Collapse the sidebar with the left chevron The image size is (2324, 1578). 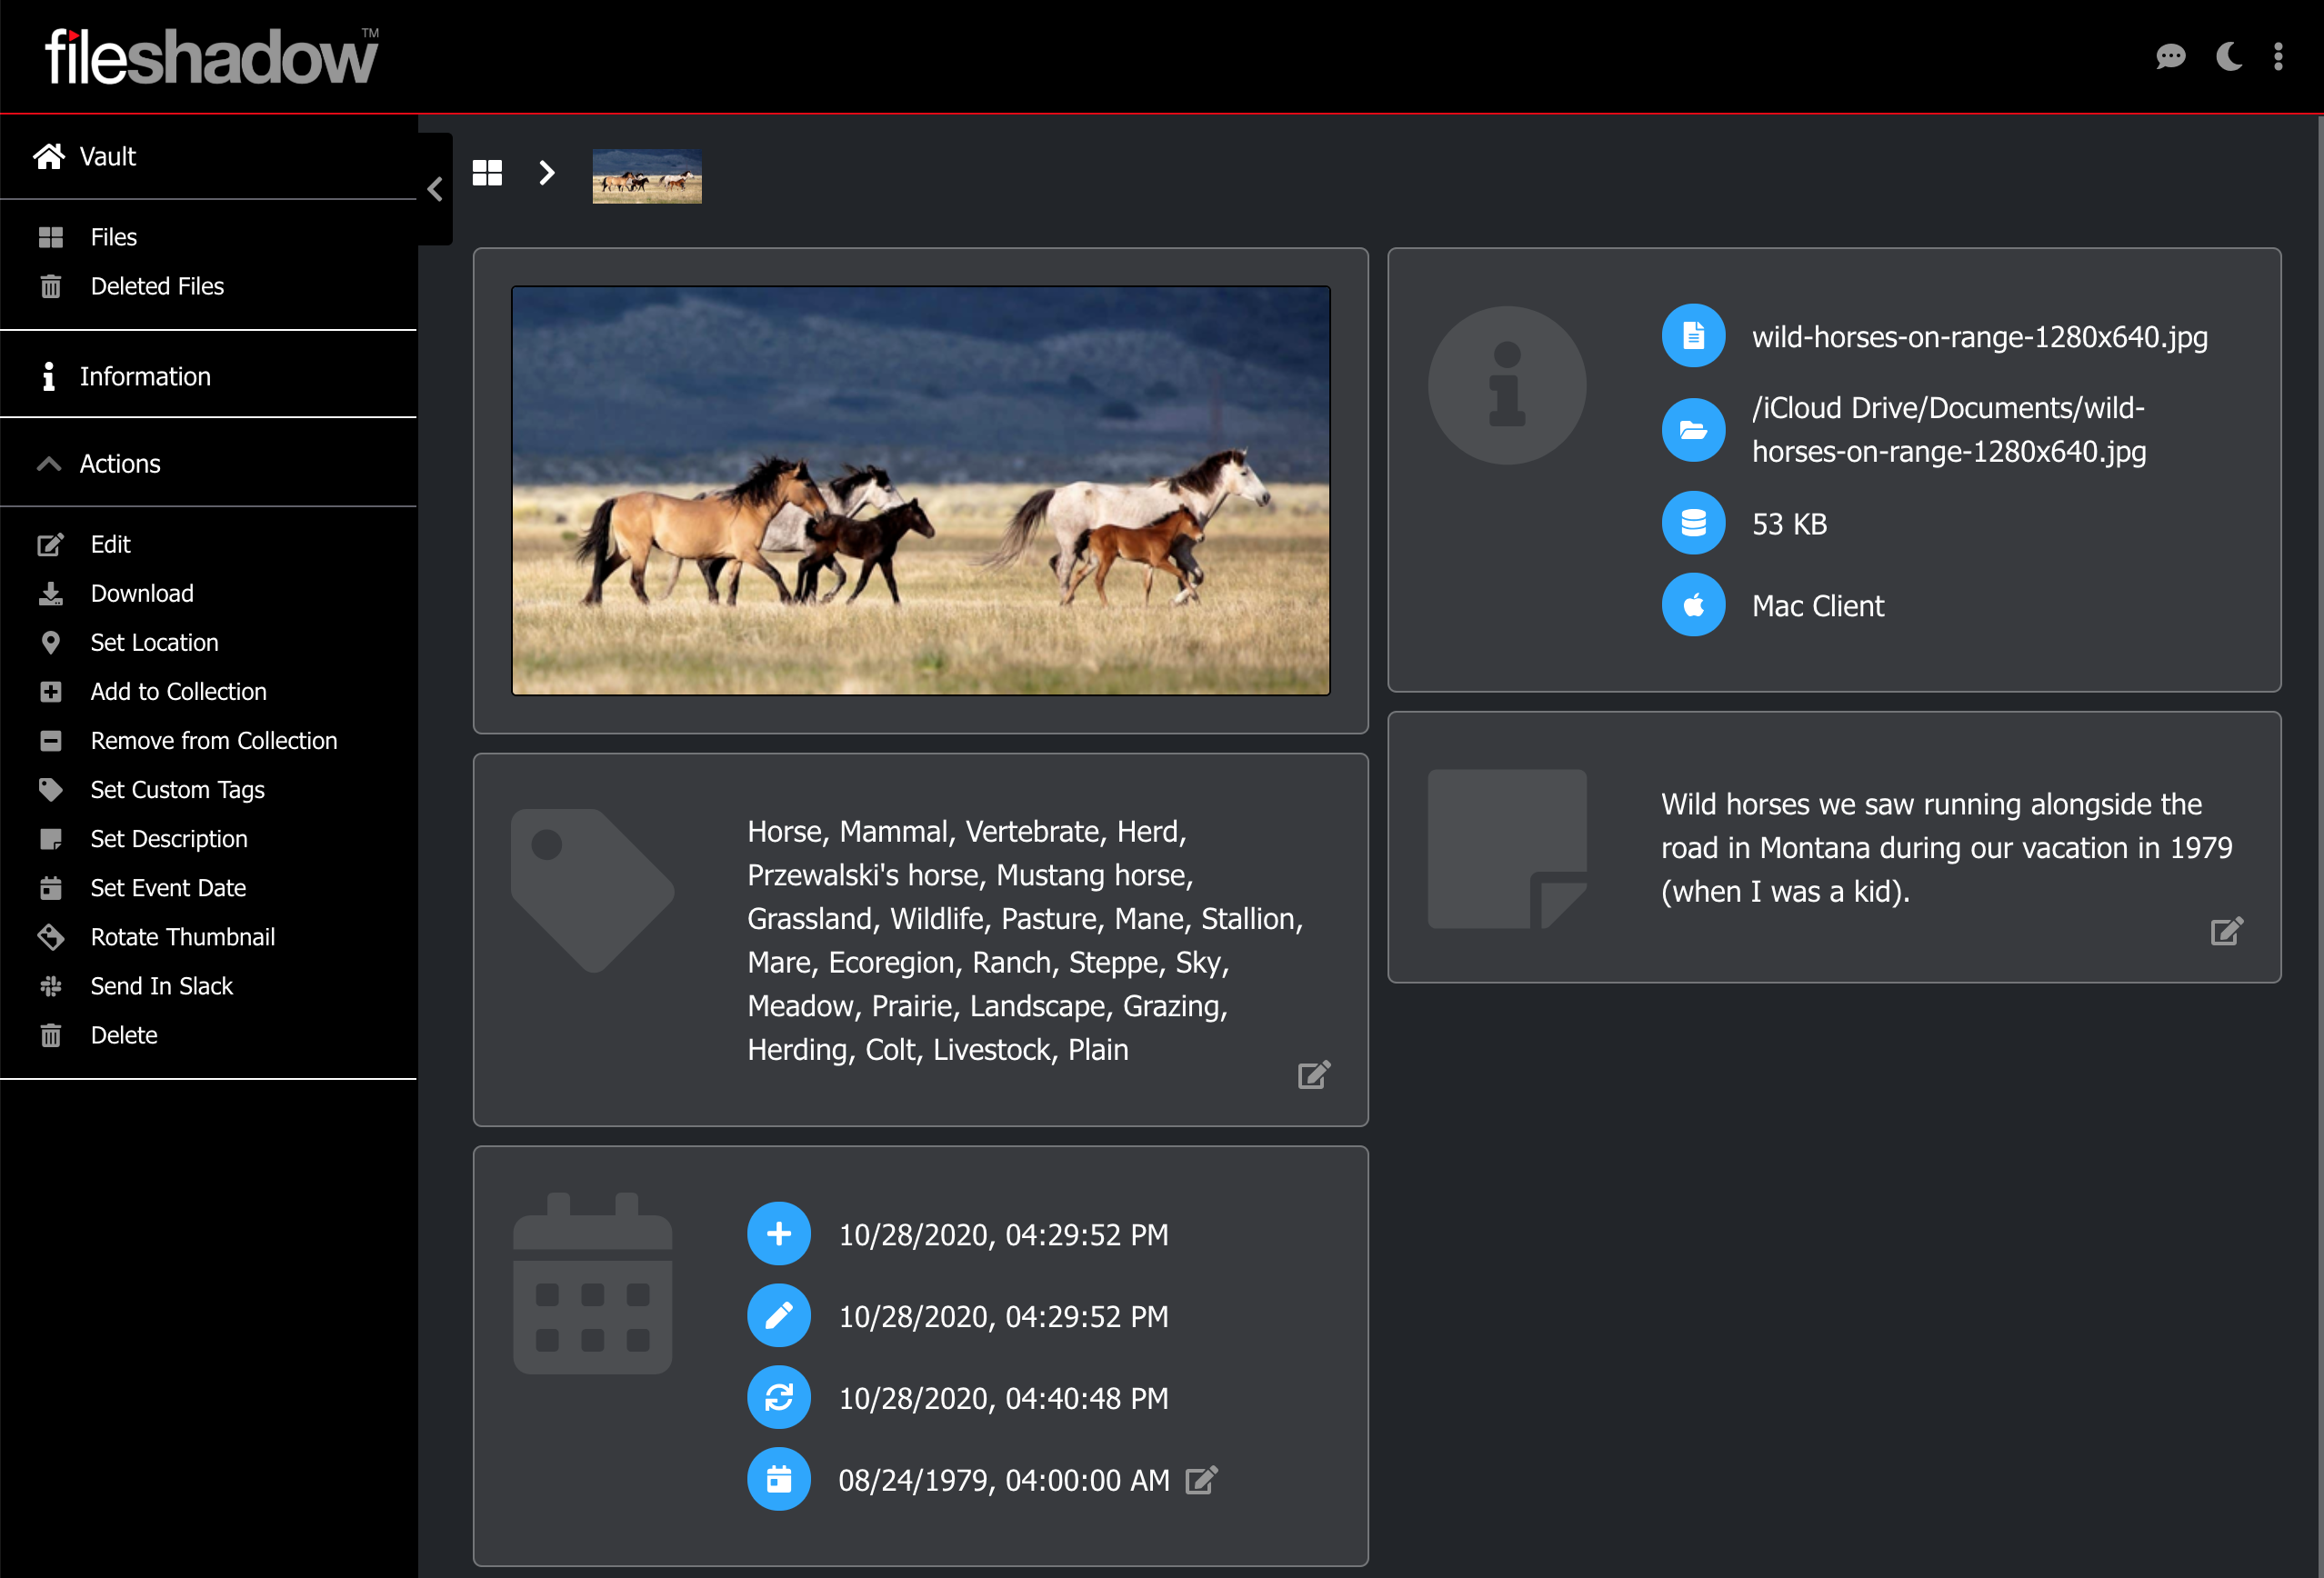435,189
